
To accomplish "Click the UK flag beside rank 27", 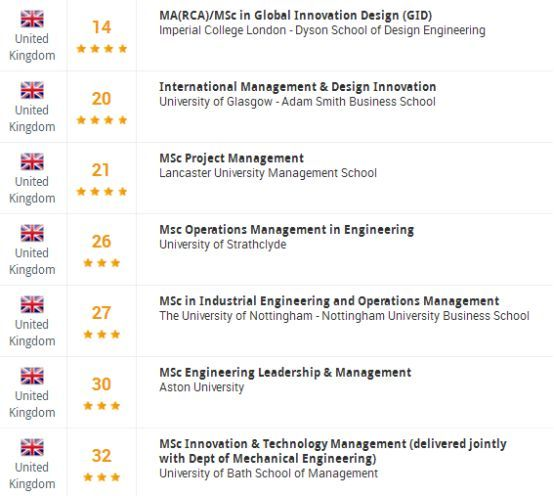I will click(x=32, y=304).
